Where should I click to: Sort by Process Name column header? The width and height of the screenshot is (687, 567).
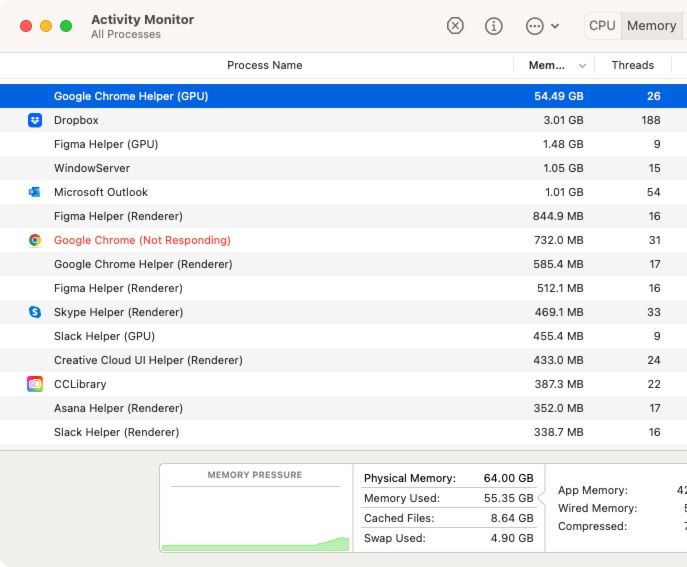264,66
